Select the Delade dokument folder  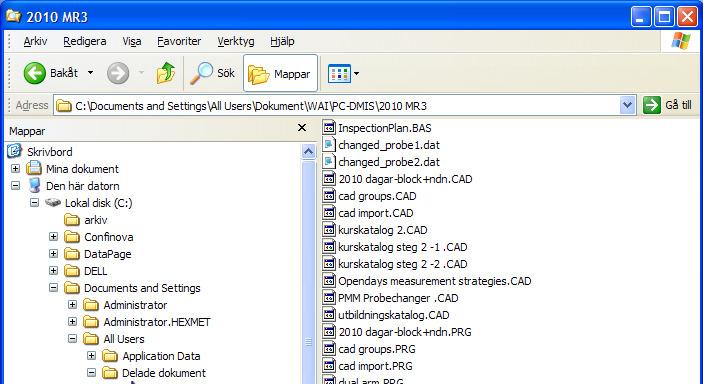pos(164,373)
